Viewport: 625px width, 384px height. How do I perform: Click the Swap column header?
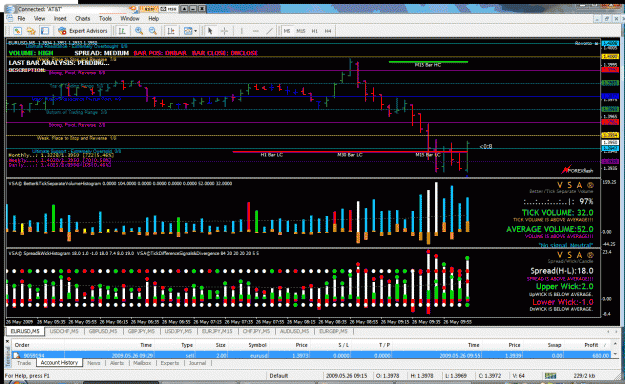point(554,345)
